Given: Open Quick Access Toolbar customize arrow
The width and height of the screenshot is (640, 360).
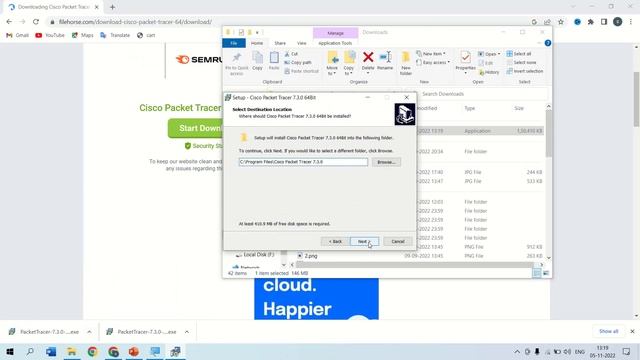Looking at the screenshot, I should tap(257, 32).
